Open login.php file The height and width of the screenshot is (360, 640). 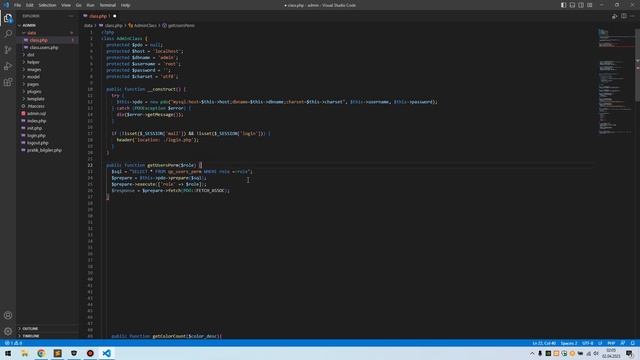pos(36,136)
